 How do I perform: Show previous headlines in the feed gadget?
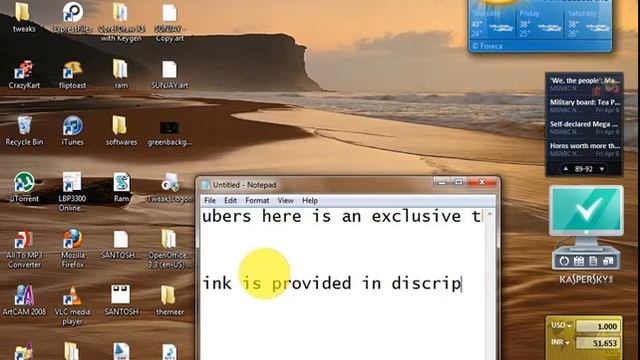click(x=566, y=169)
